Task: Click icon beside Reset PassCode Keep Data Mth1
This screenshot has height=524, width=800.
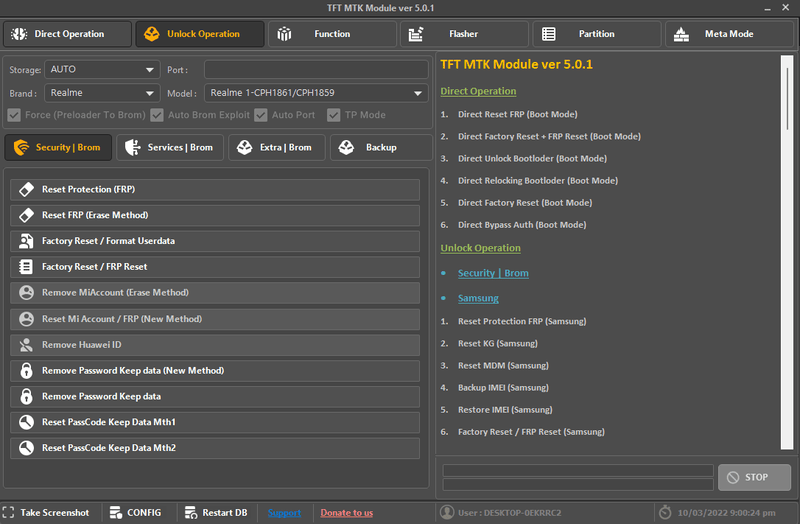Action: tap(26, 422)
